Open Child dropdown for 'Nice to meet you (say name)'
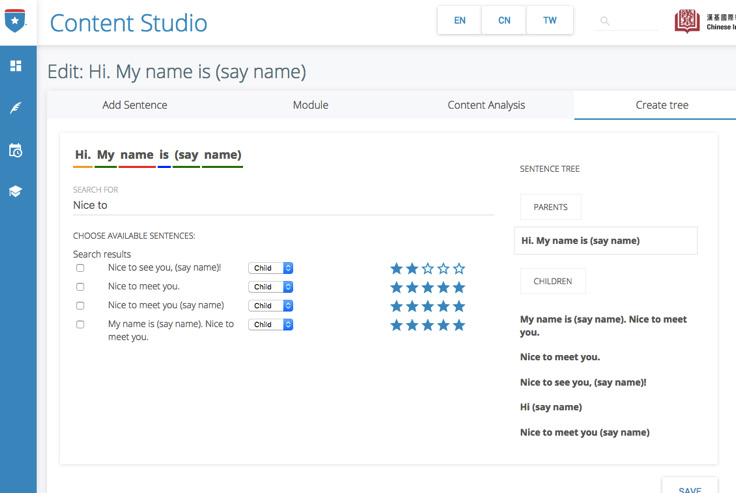The image size is (736, 493). point(271,306)
